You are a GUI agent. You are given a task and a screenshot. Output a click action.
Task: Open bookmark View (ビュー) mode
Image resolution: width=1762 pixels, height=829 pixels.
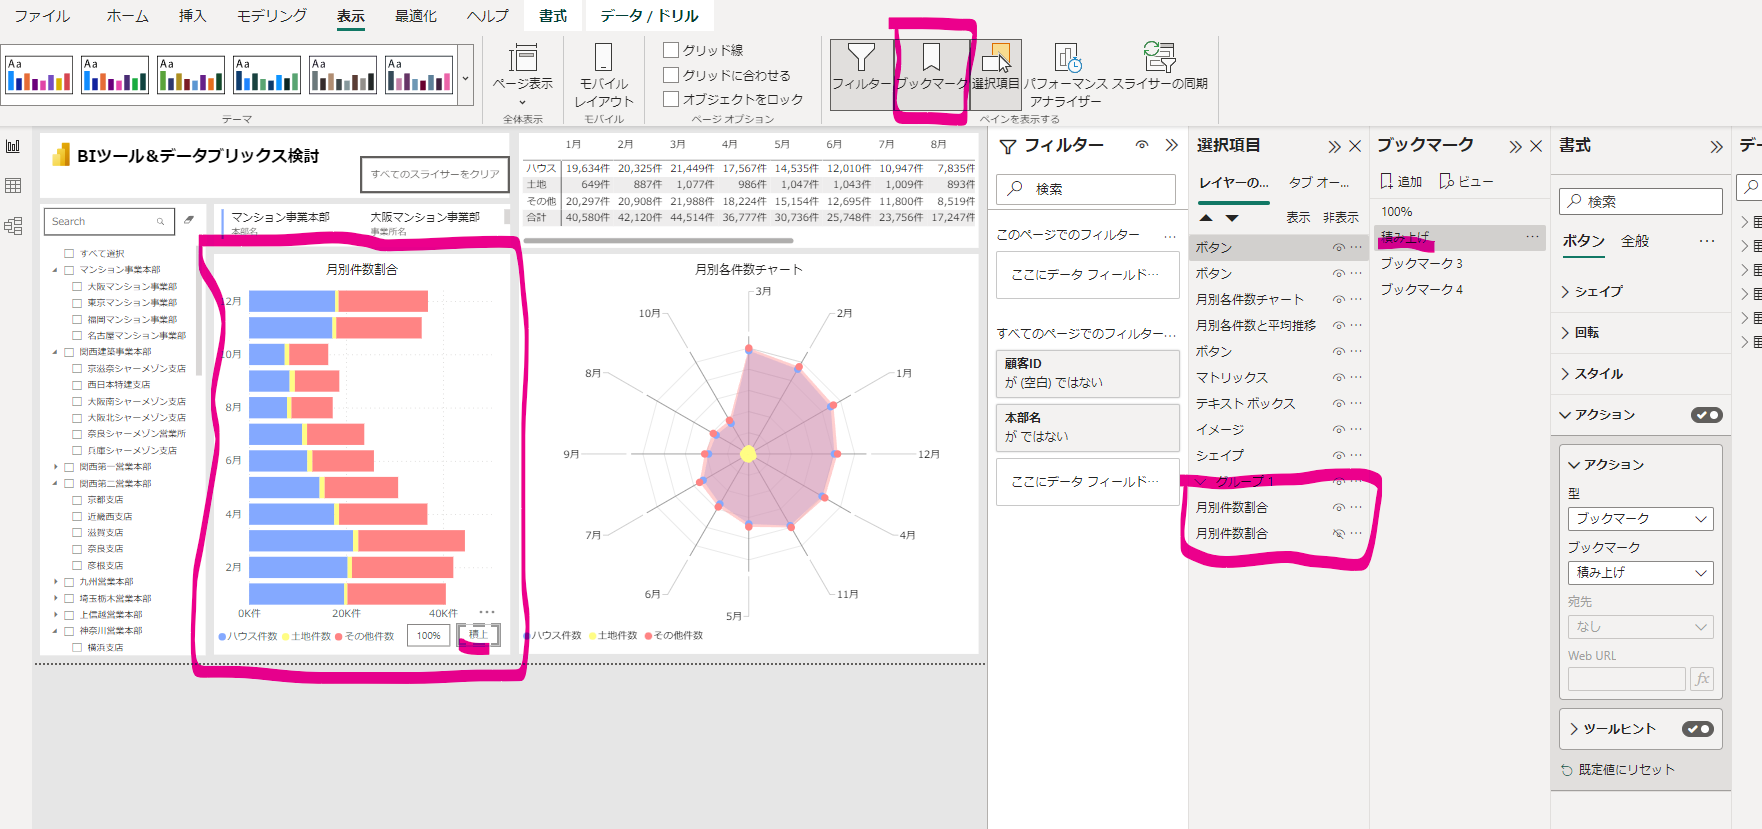[x=1466, y=181]
